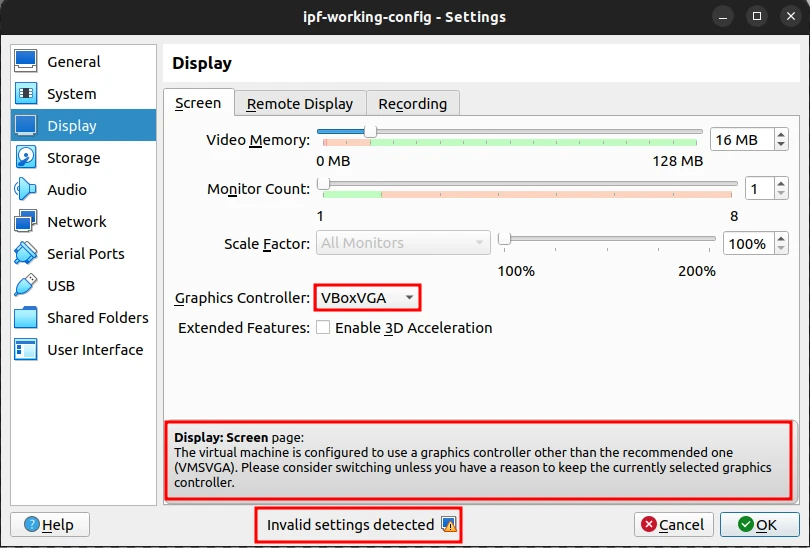Select the Audio speaker icon

pos(26,190)
